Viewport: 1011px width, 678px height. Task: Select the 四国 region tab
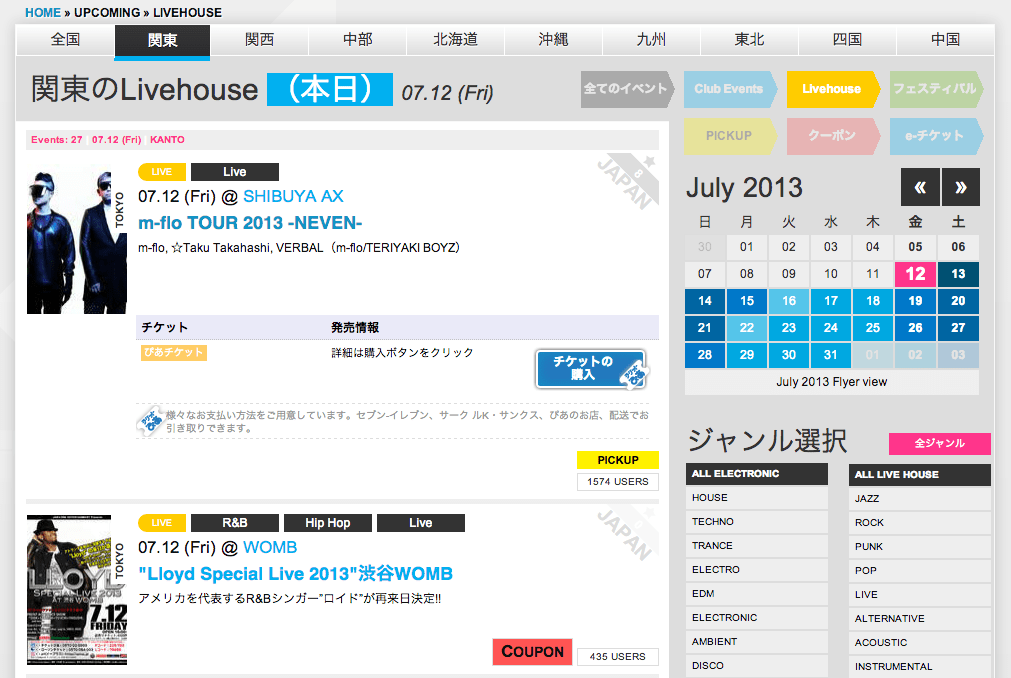point(847,40)
